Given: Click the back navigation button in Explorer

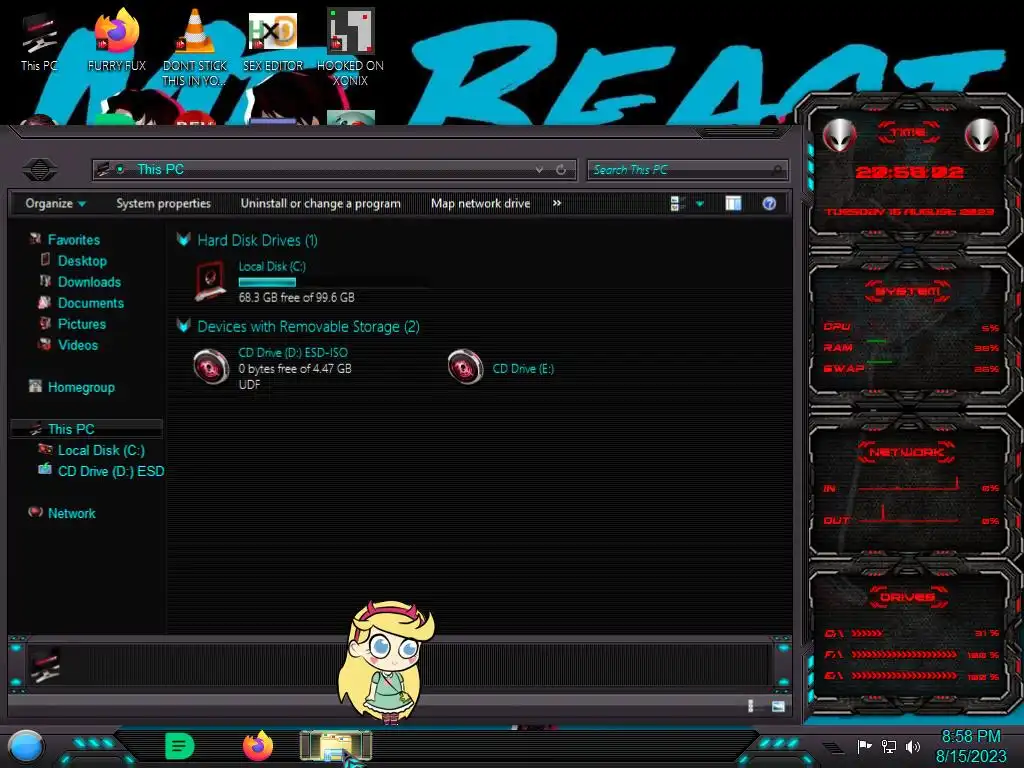Looking at the screenshot, I should (40, 170).
